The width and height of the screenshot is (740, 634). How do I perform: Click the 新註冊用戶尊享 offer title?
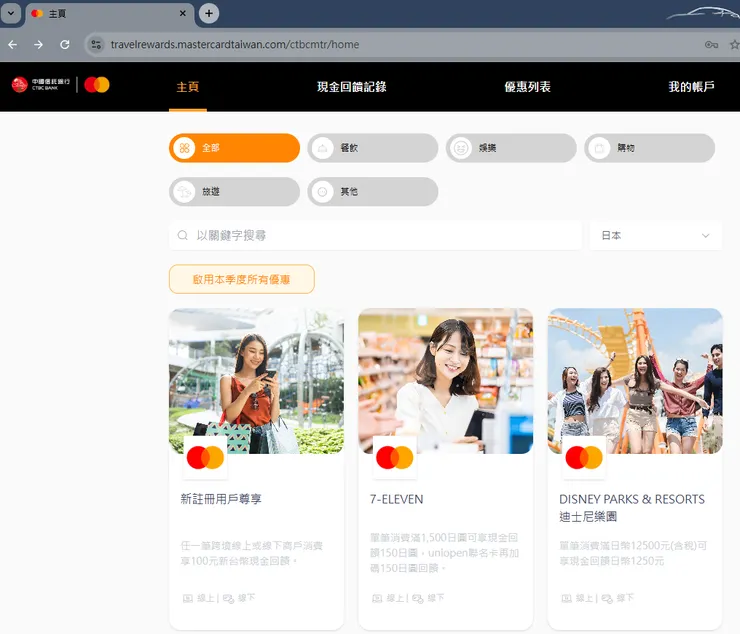pos(221,499)
